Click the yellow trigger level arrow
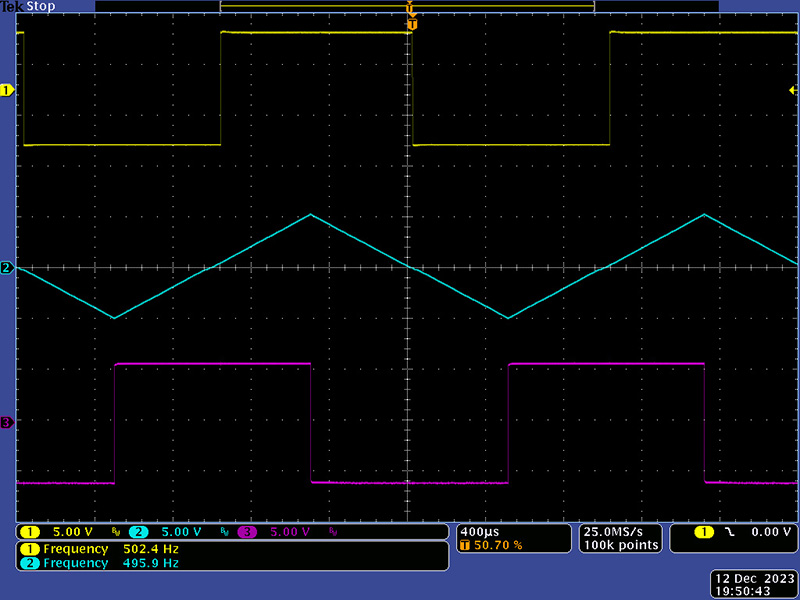Viewport: 800px width, 600px height. coord(792,91)
